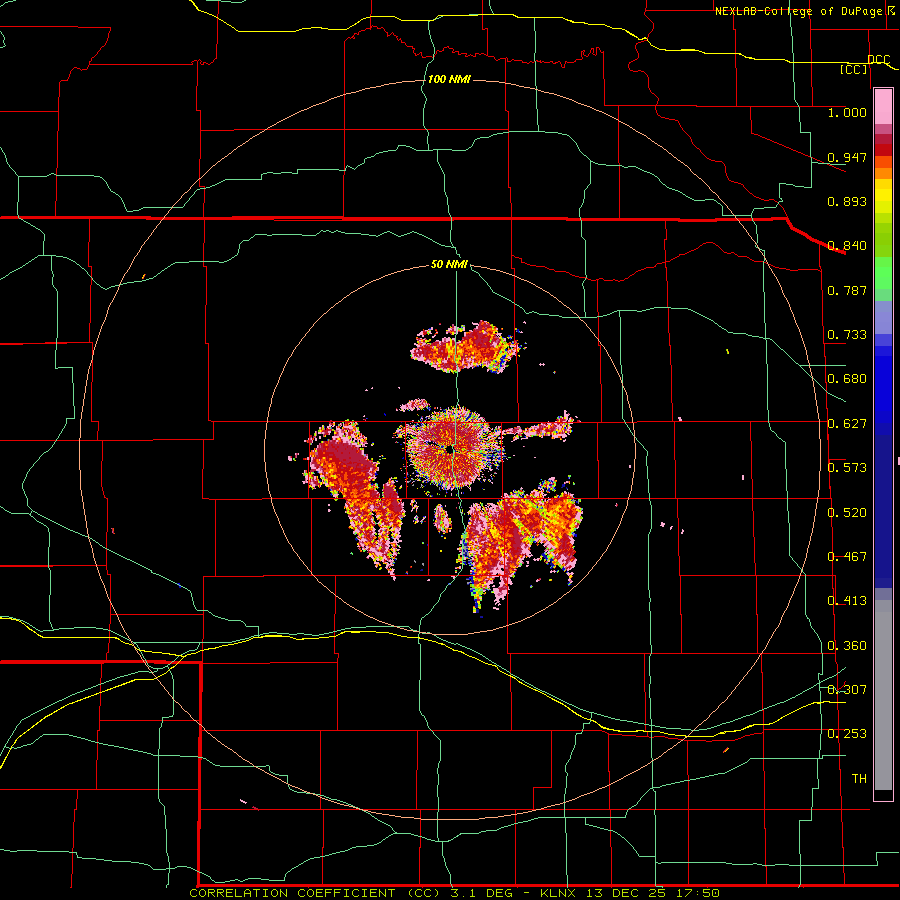Select the 0.520 scale value
This screenshot has height=900, width=900.
847,513
